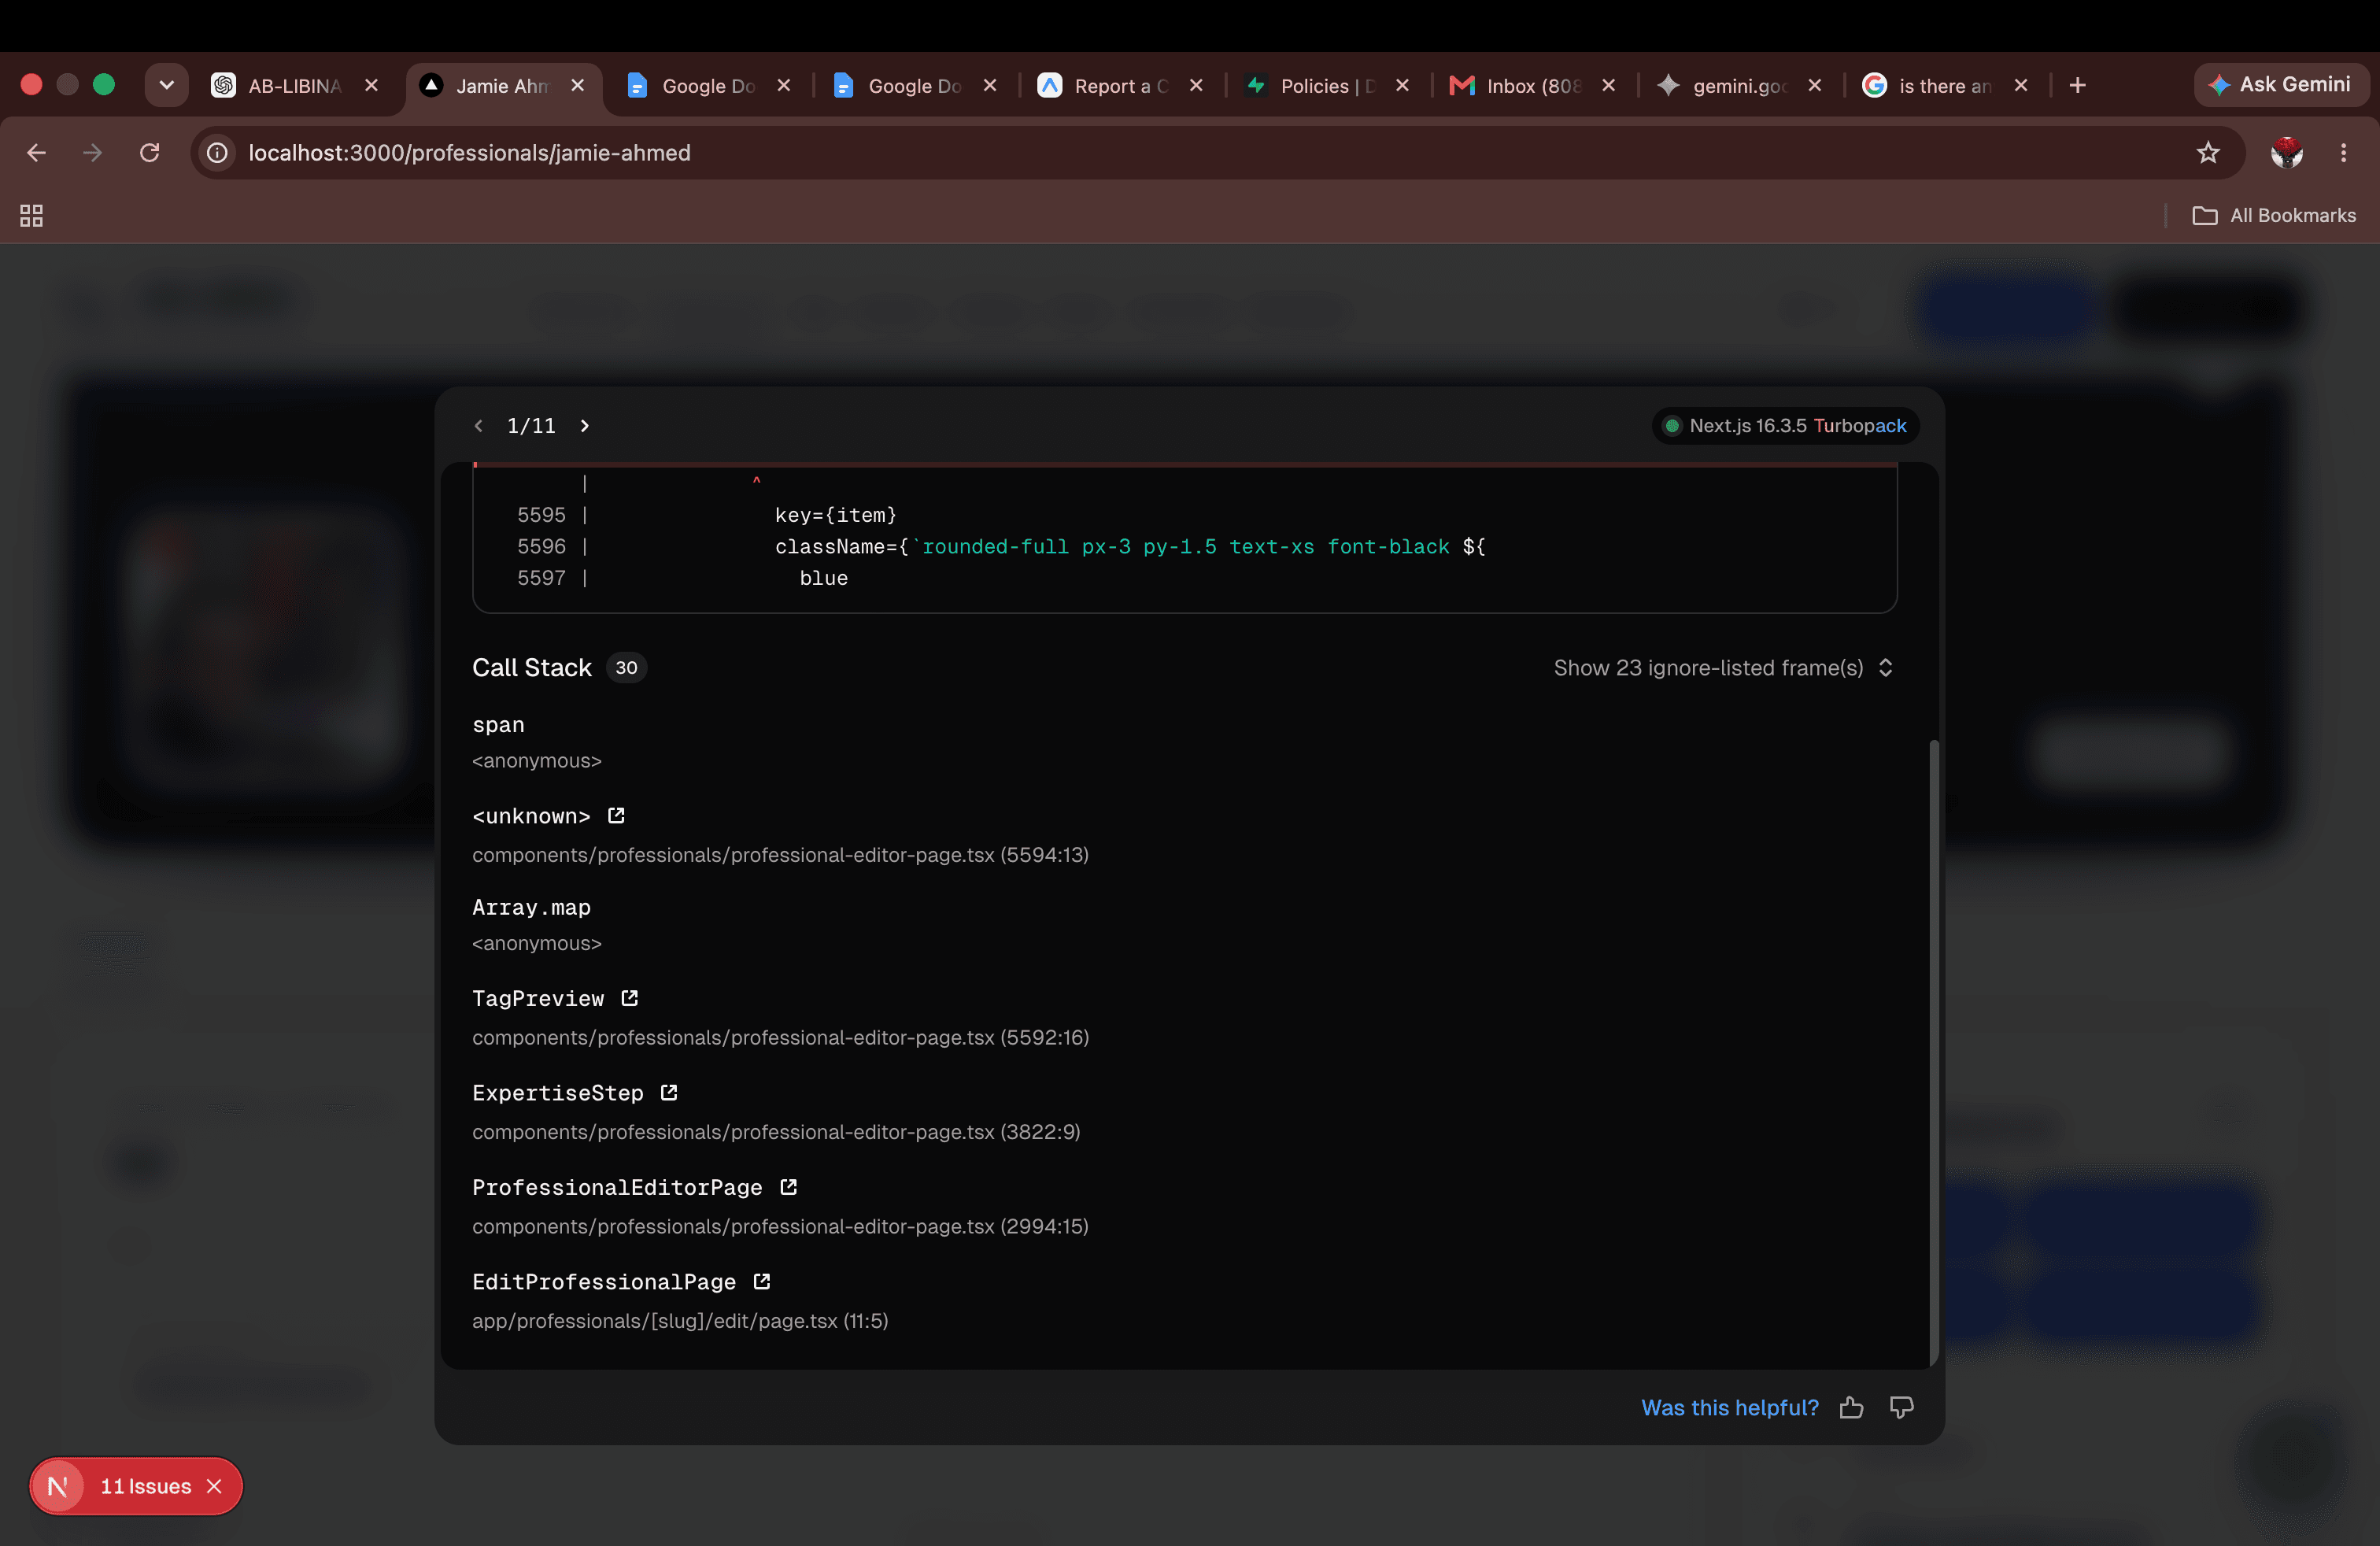Give thumbs down feedback
Image resolution: width=2380 pixels, height=1546 pixels.
pos(1901,1408)
